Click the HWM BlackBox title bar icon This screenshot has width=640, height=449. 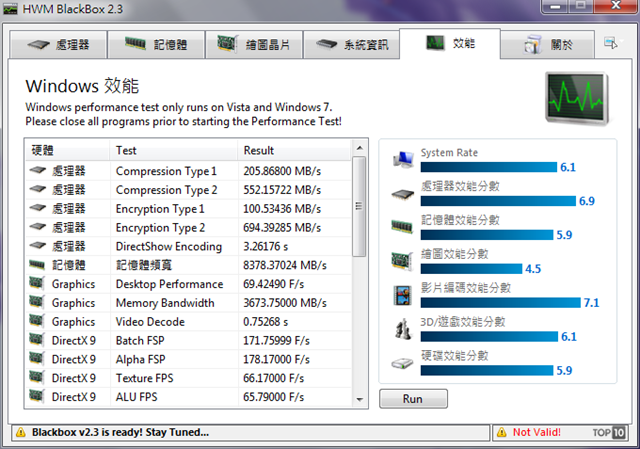click(x=10, y=9)
